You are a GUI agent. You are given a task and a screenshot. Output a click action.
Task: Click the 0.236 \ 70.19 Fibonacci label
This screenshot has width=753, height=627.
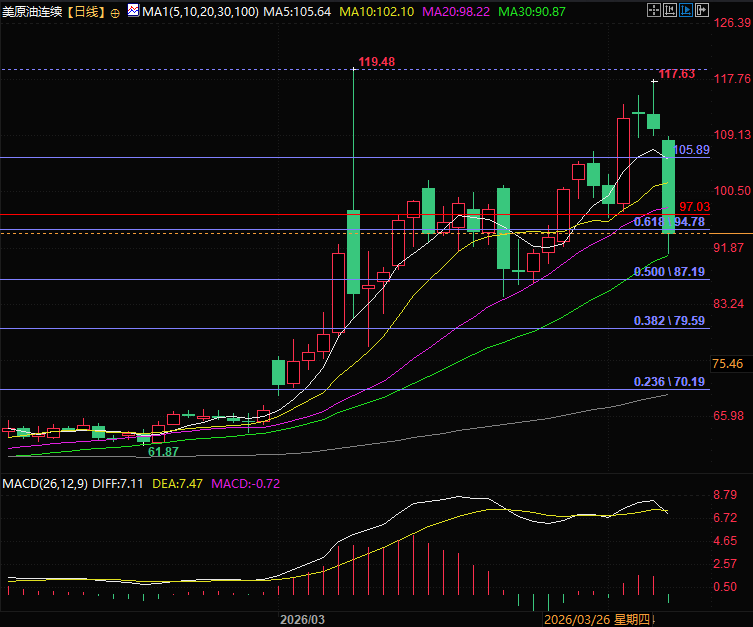coord(669,382)
